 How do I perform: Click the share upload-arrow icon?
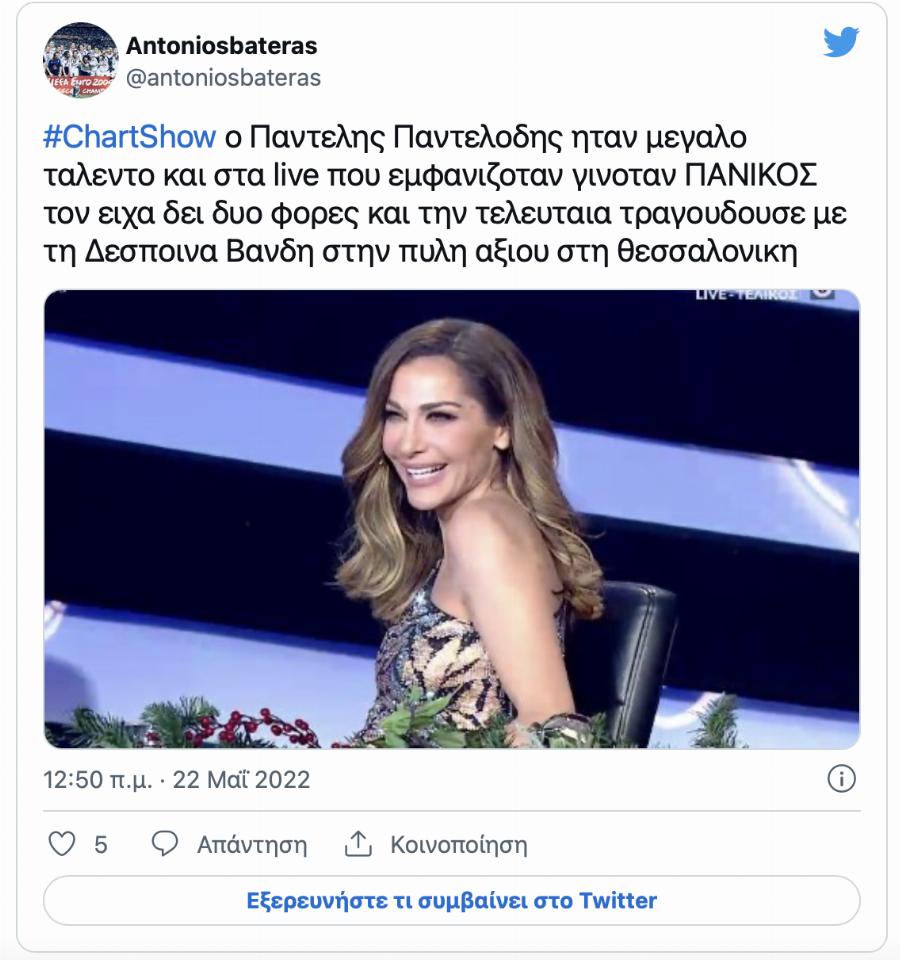pos(357,845)
